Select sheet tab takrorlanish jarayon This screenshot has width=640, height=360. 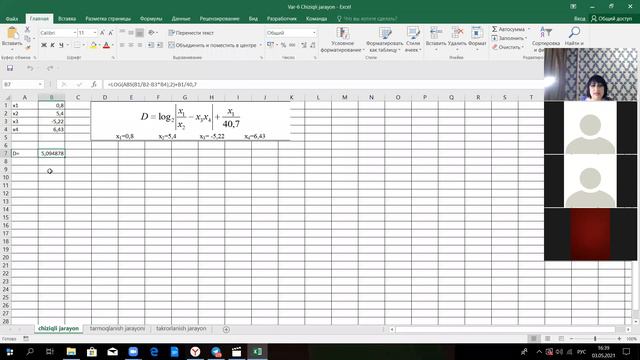point(181,329)
